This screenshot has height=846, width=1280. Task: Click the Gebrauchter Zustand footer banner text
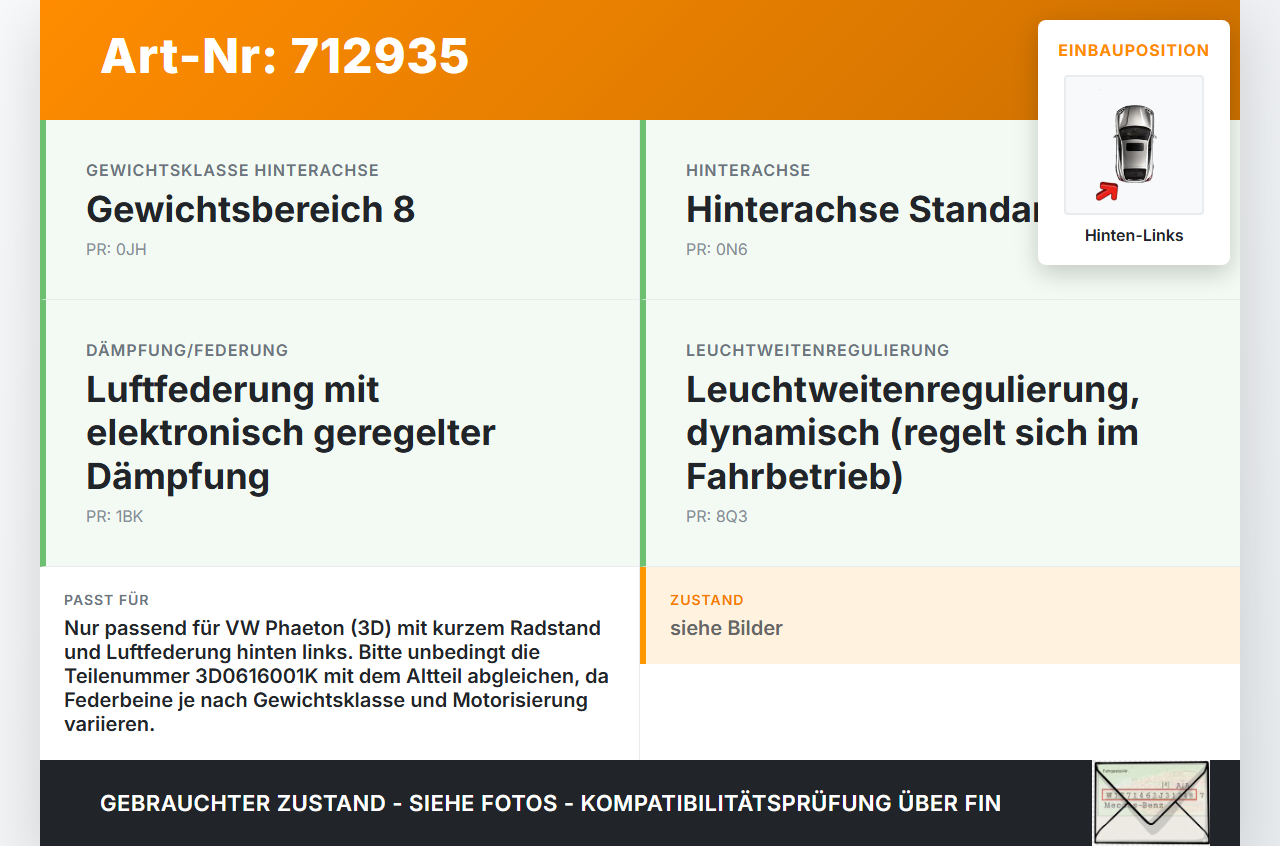tap(550, 803)
